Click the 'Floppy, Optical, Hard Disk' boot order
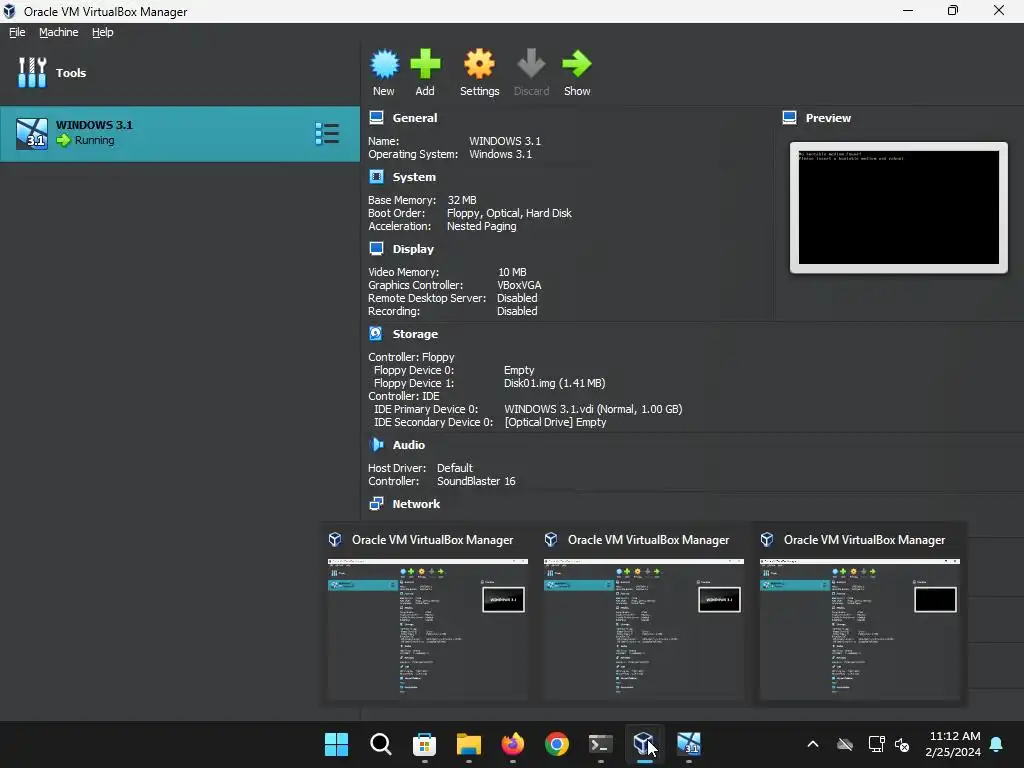Screen dimensions: 1024x768 click(509, 213)
